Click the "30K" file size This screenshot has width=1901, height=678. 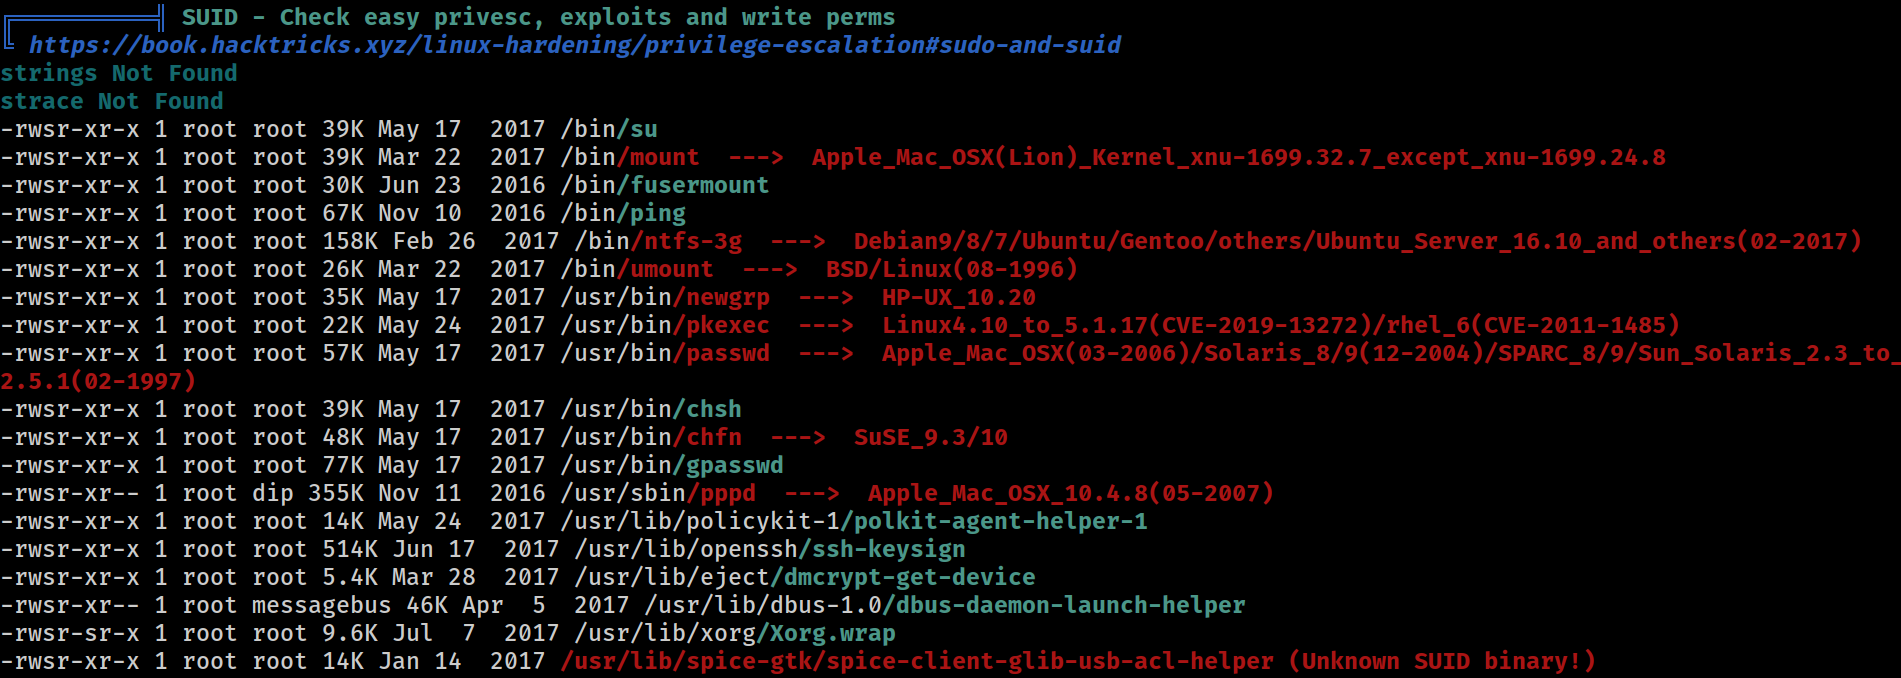(x=343, y=185)
